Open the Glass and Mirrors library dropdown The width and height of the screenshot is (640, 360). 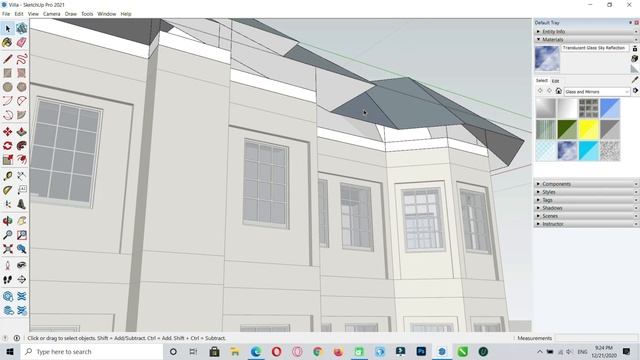[x=597, y=91]
